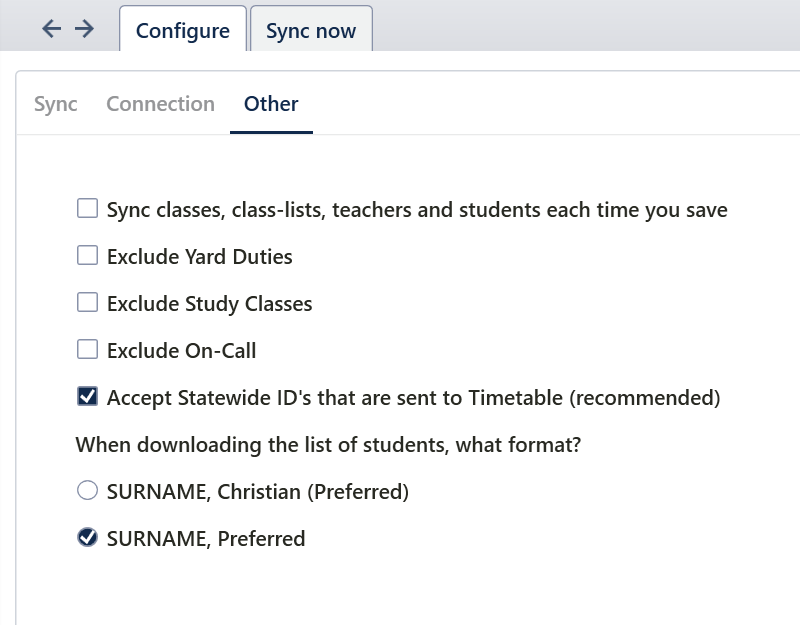Enable sync classes each time you save checkbox
Screen dimensions: 800x625
(88, 209)
